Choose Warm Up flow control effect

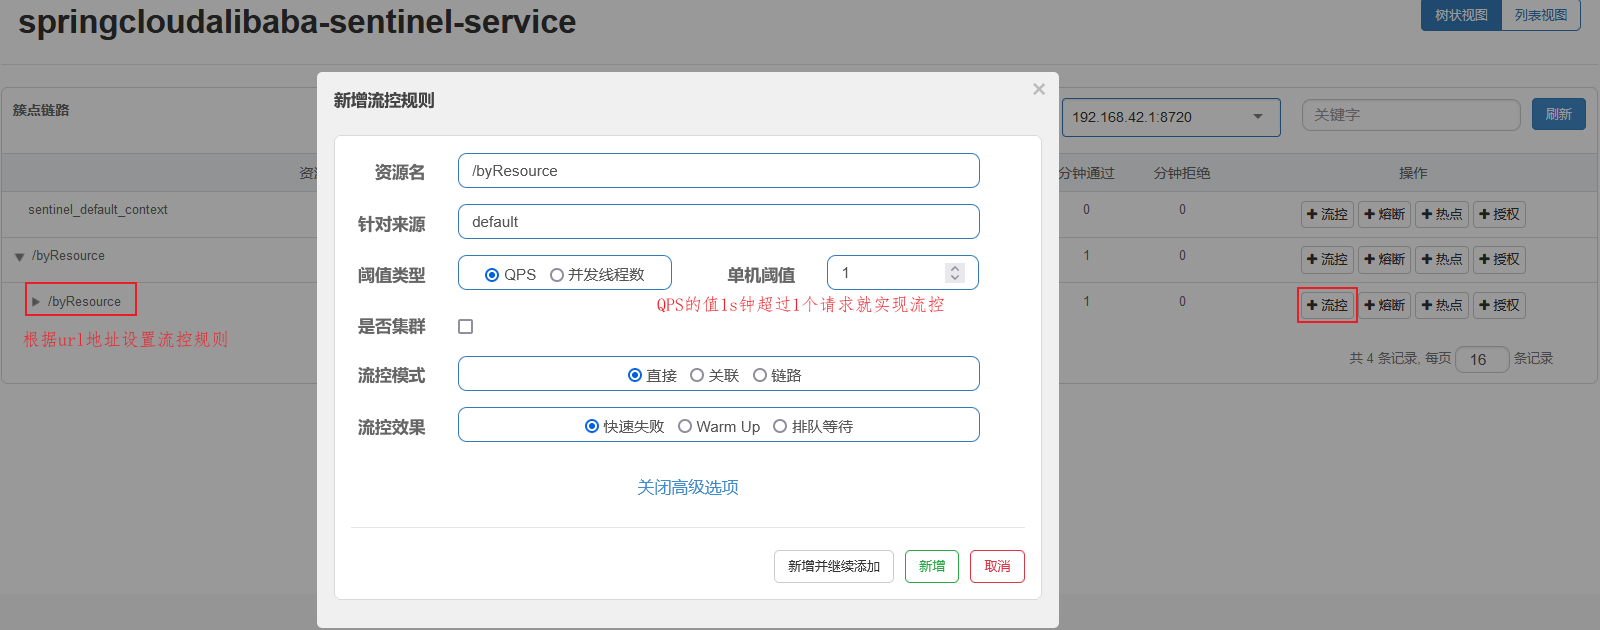pyautogui.click(x=685, y=426)
